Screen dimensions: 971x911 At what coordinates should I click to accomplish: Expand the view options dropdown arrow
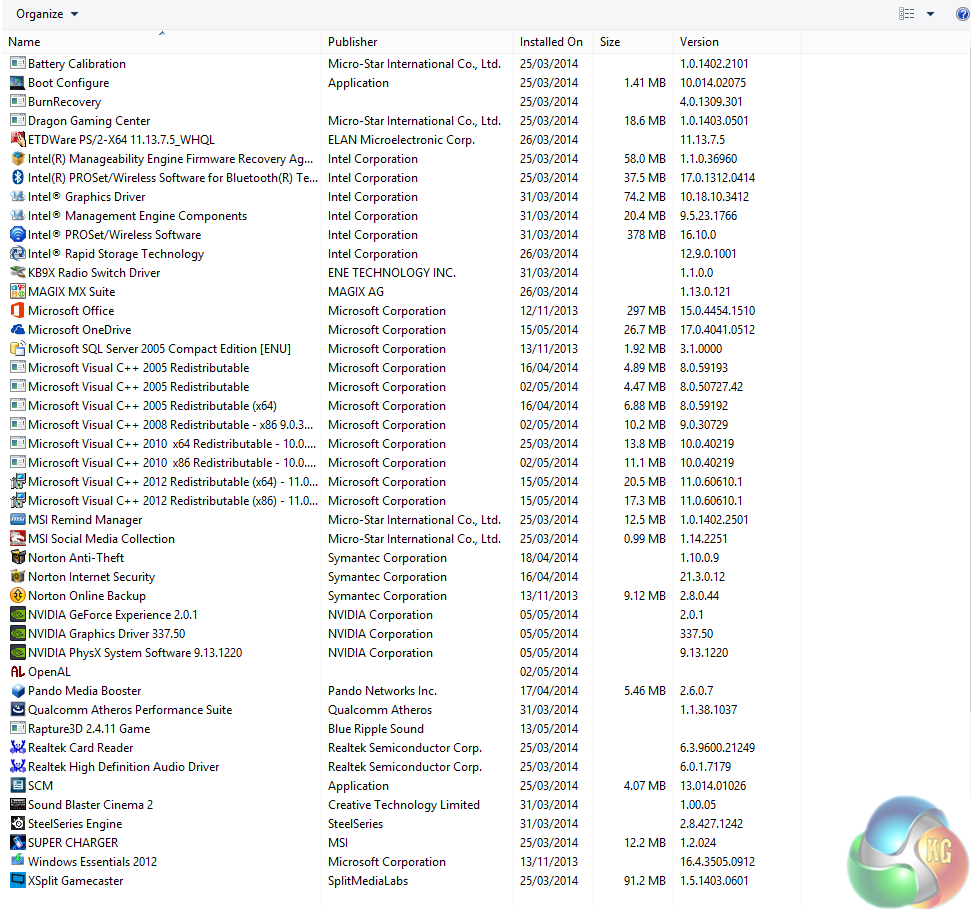[930, 14]
